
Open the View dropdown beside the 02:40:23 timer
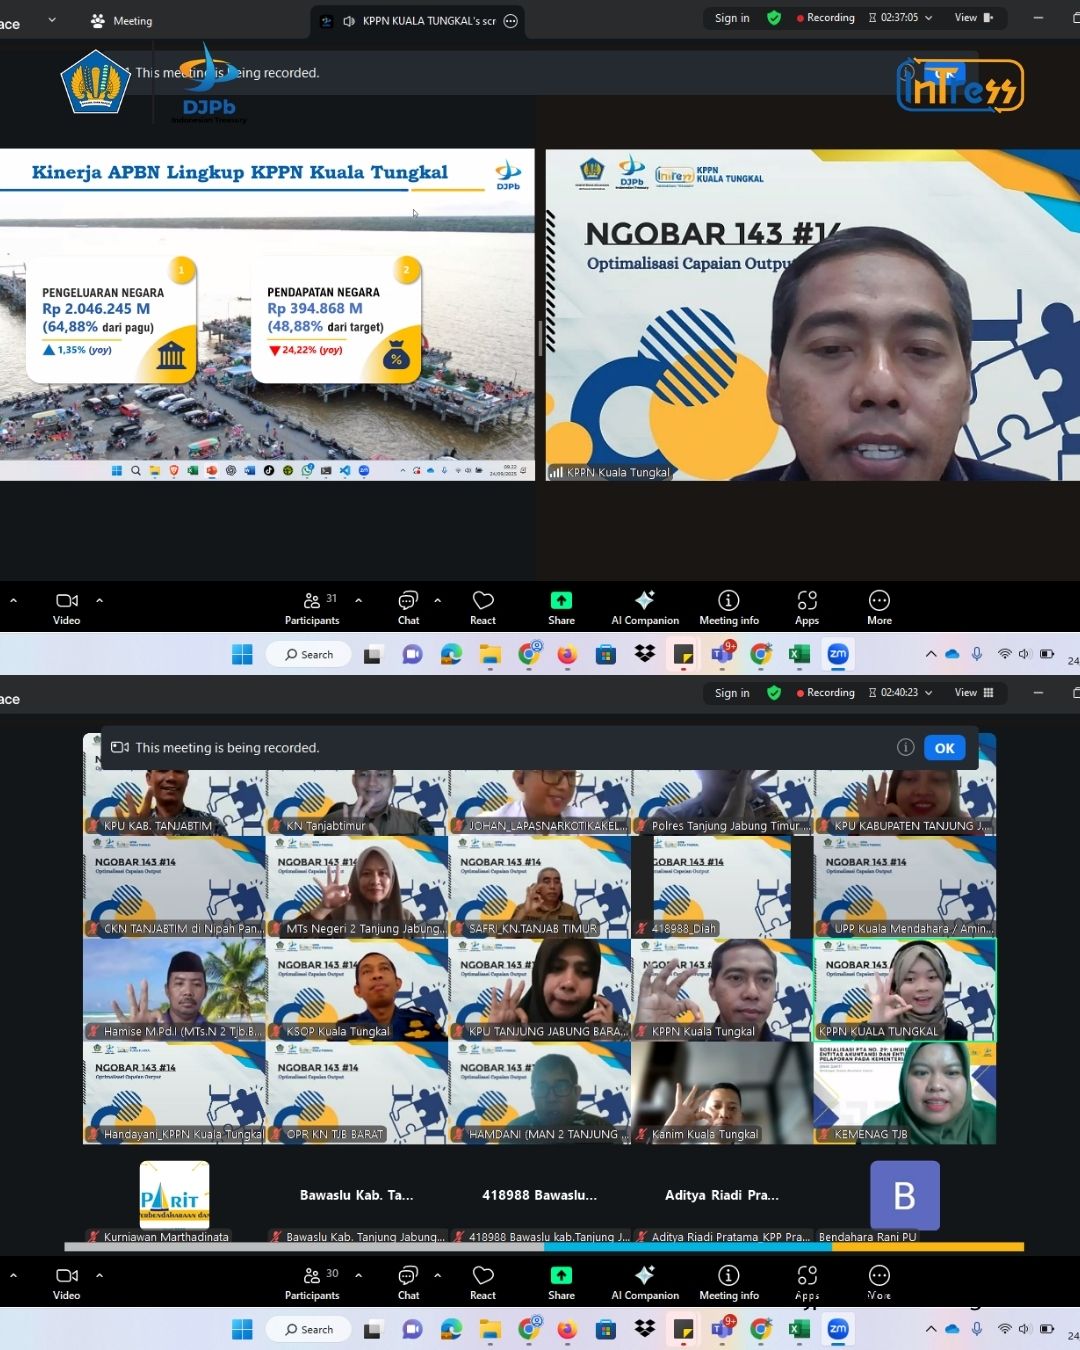click(x=973, y=693)
